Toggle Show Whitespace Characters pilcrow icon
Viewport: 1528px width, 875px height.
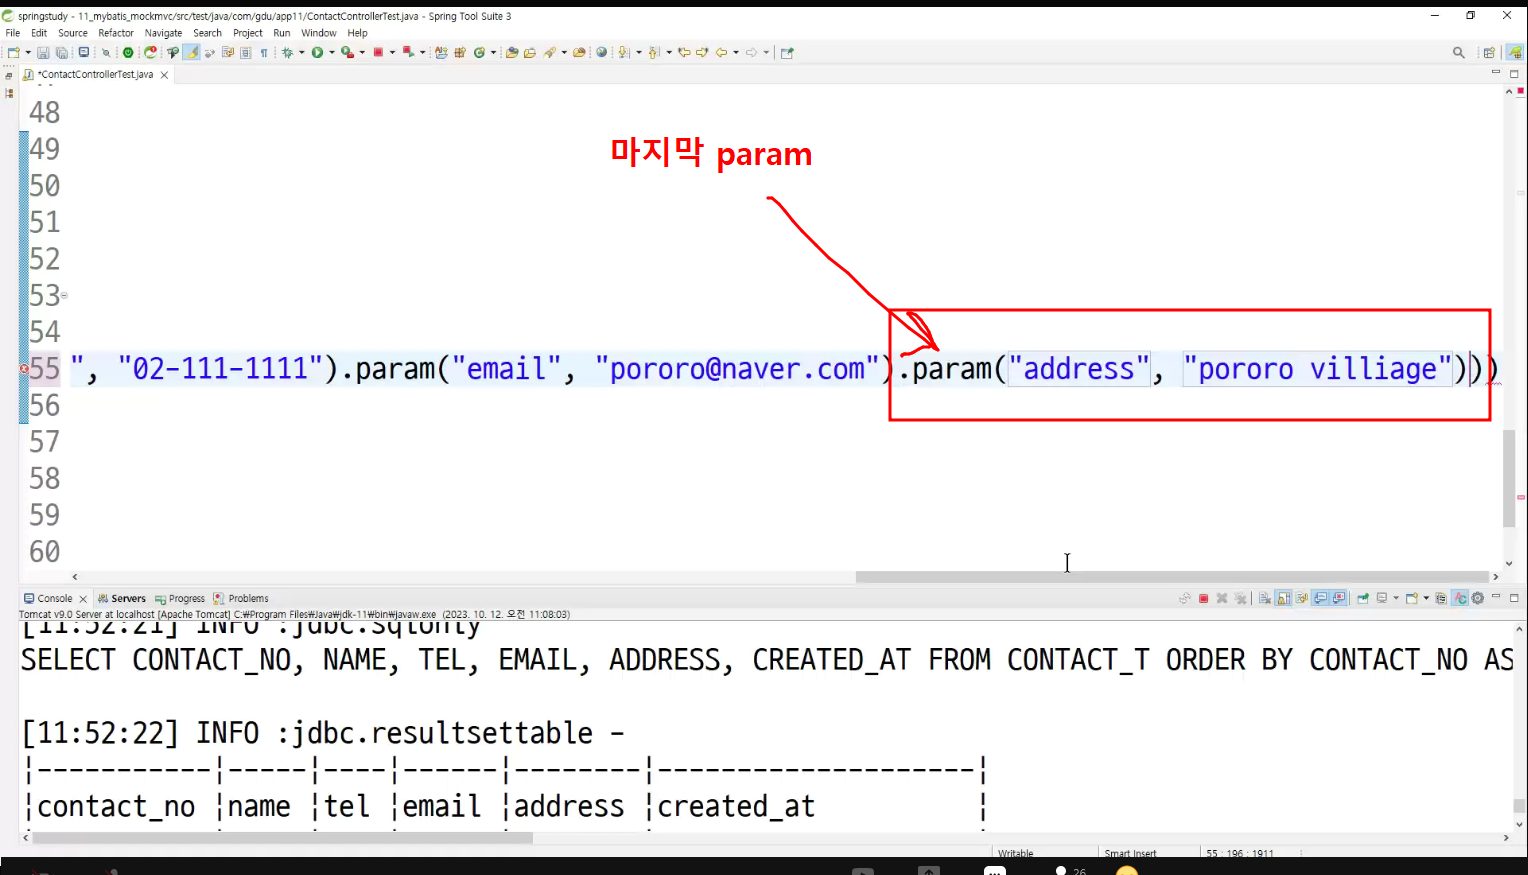tap(264, 52)
